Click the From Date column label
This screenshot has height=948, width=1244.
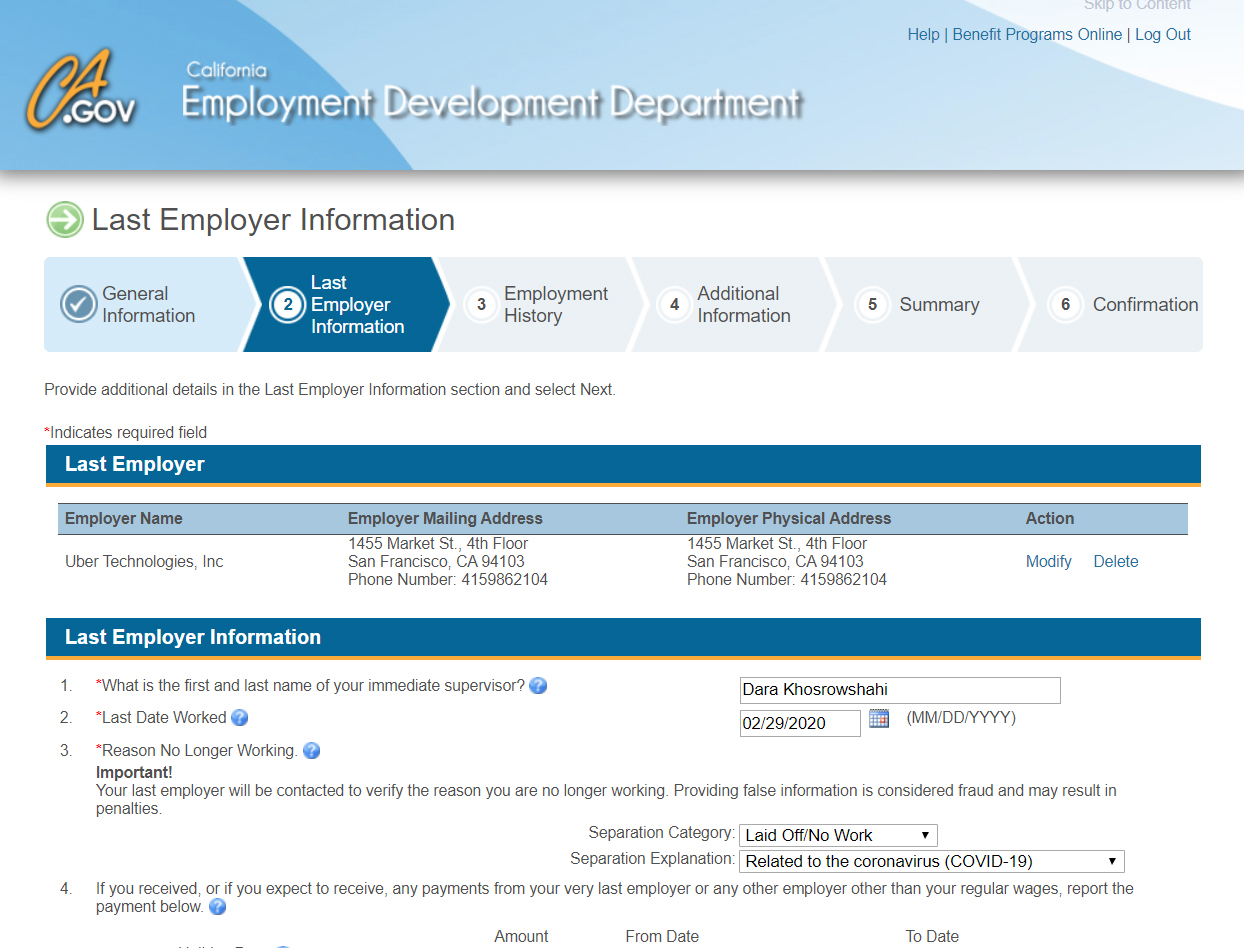[x=662, y=937]
